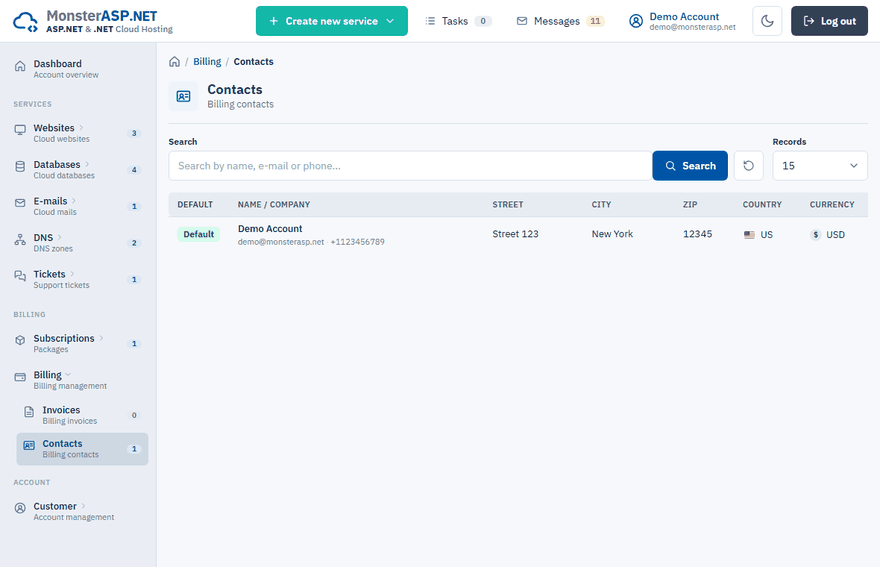
Task: Click the Demo Account user avatar icon
Action: point(636,21)
